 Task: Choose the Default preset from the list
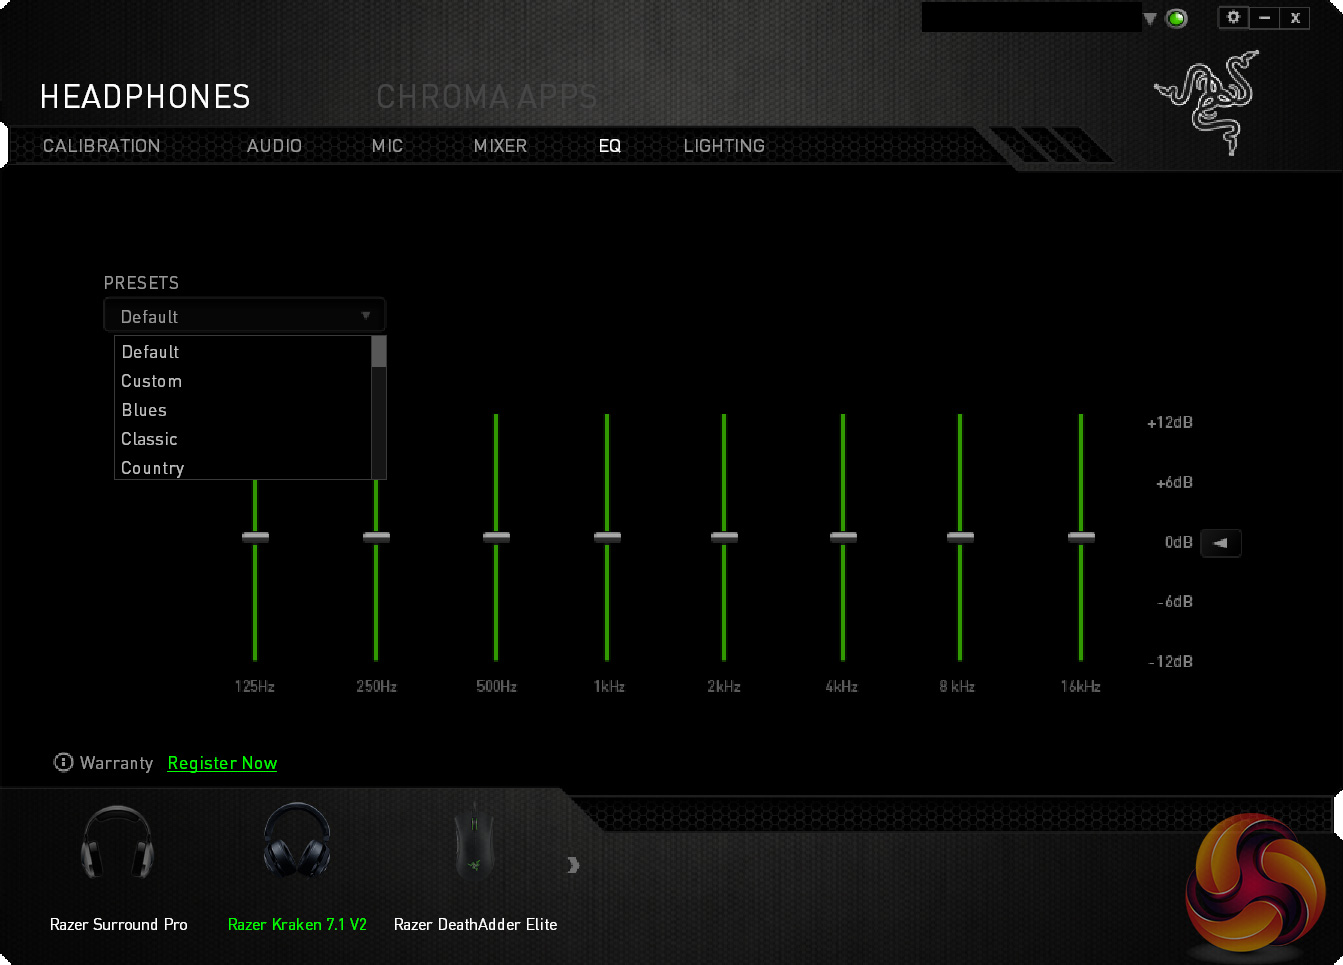click(x=243, y=352)
